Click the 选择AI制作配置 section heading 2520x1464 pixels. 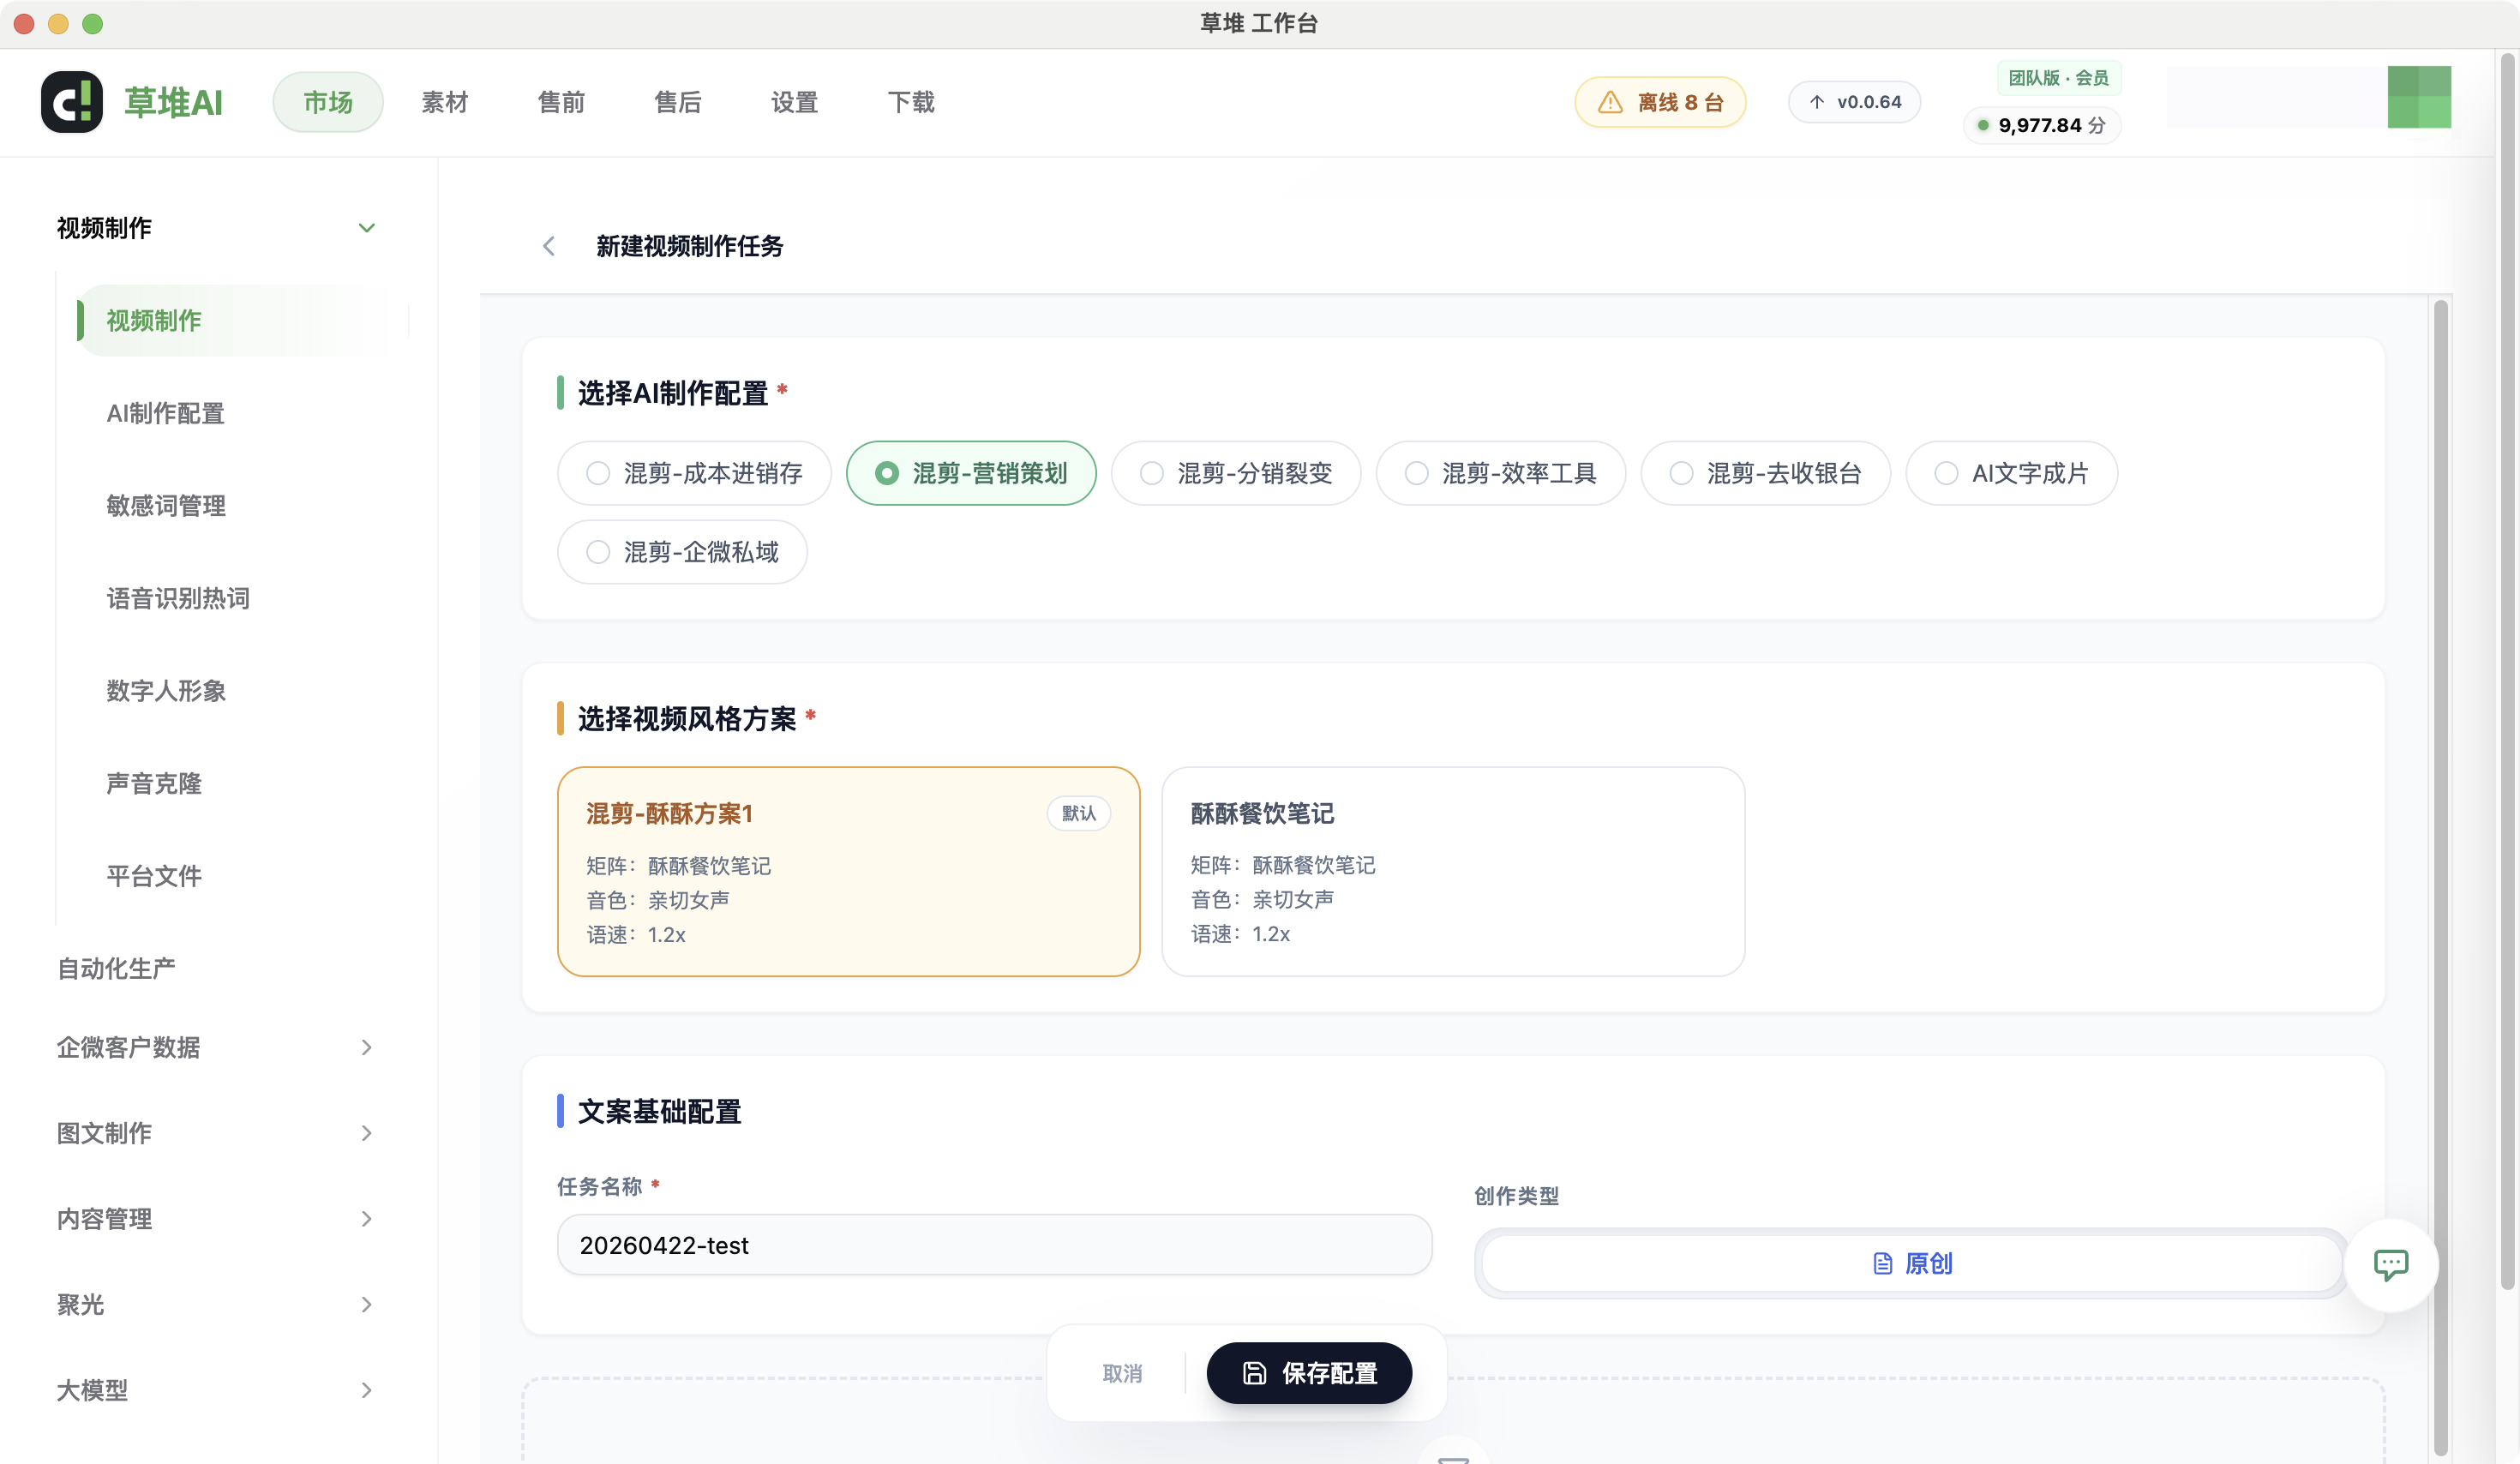tap(673, 393)
